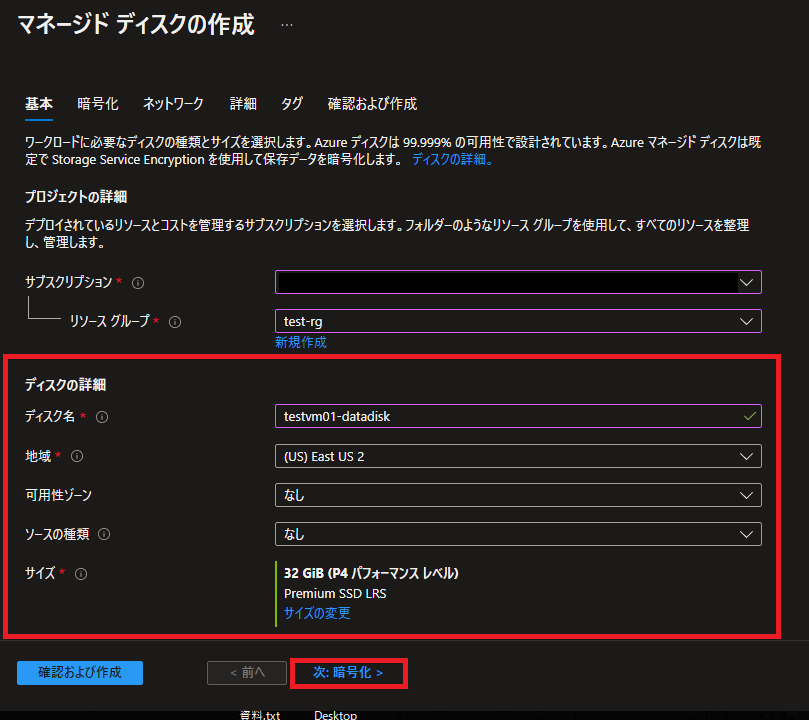Click the Premium SSD LRS text

pyautogui.click(x=335, y=594)
